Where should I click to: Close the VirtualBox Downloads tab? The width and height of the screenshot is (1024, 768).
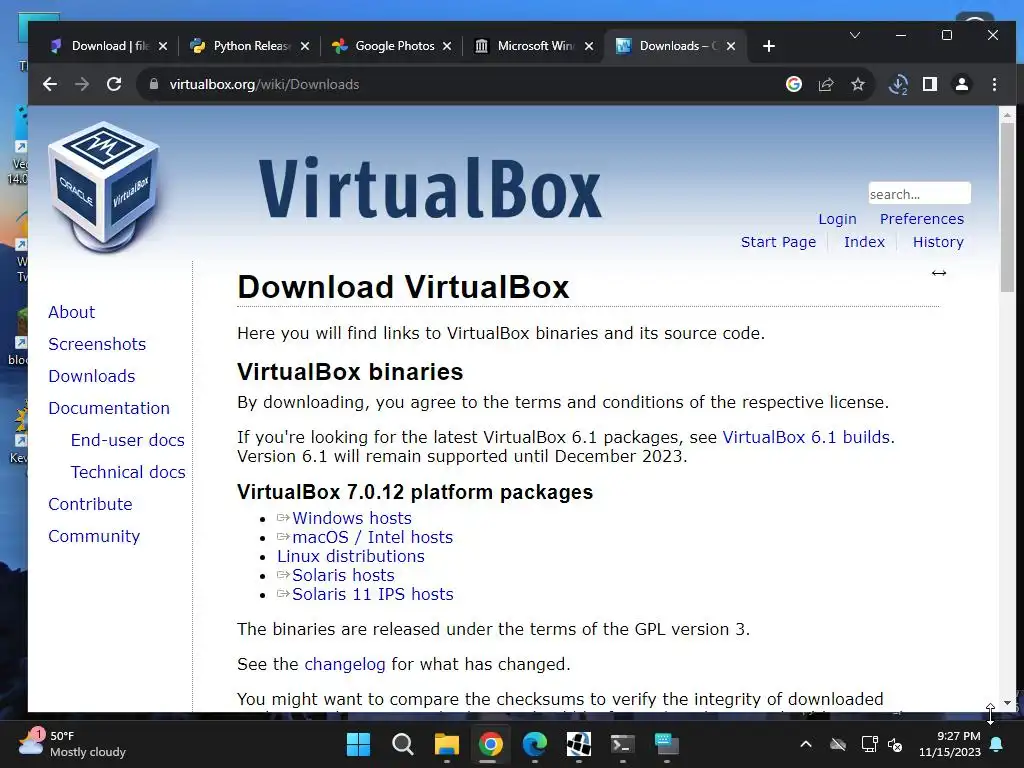point(731,46)
